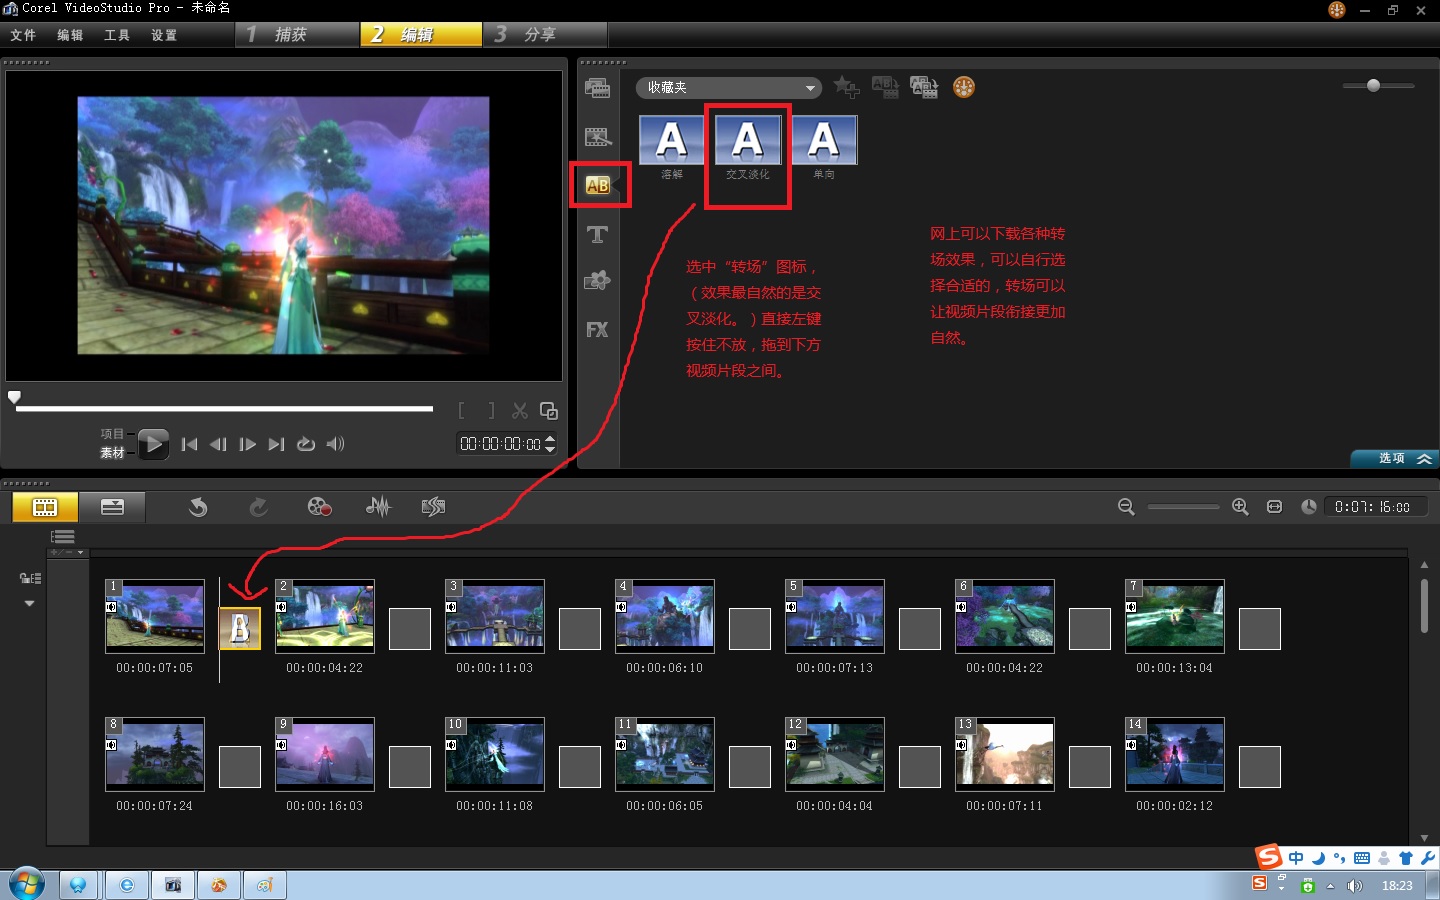This screenshot has width=1440, height=900.
Task: Step back one frame
Action: pos(218,444)
